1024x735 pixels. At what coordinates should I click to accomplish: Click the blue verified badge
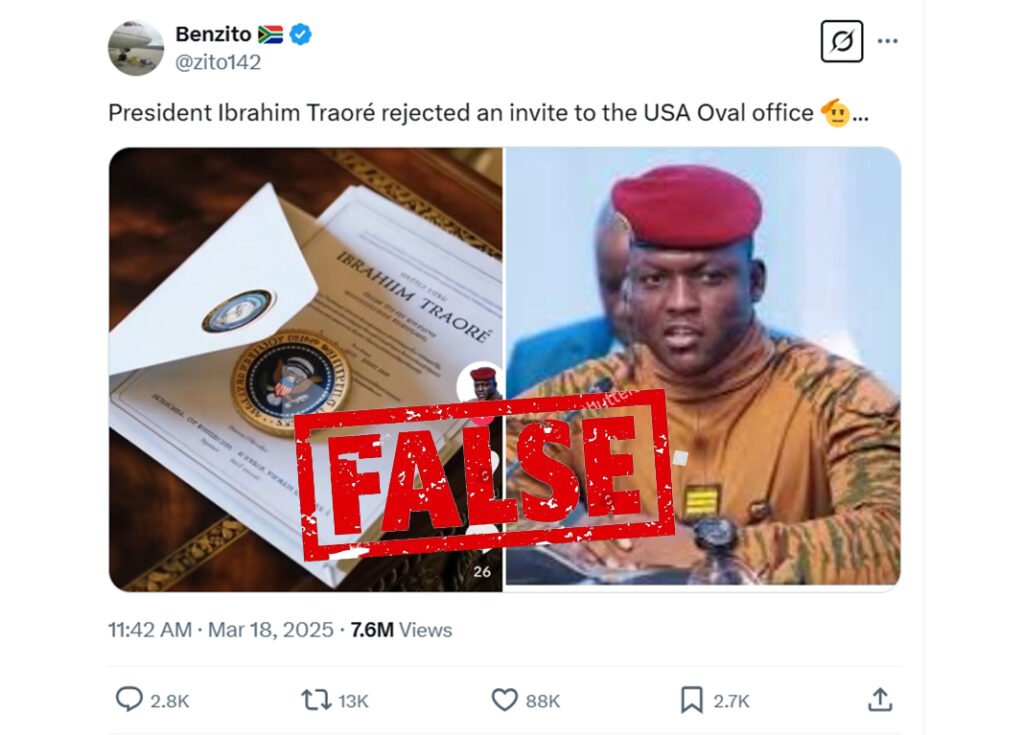point(300,34)
